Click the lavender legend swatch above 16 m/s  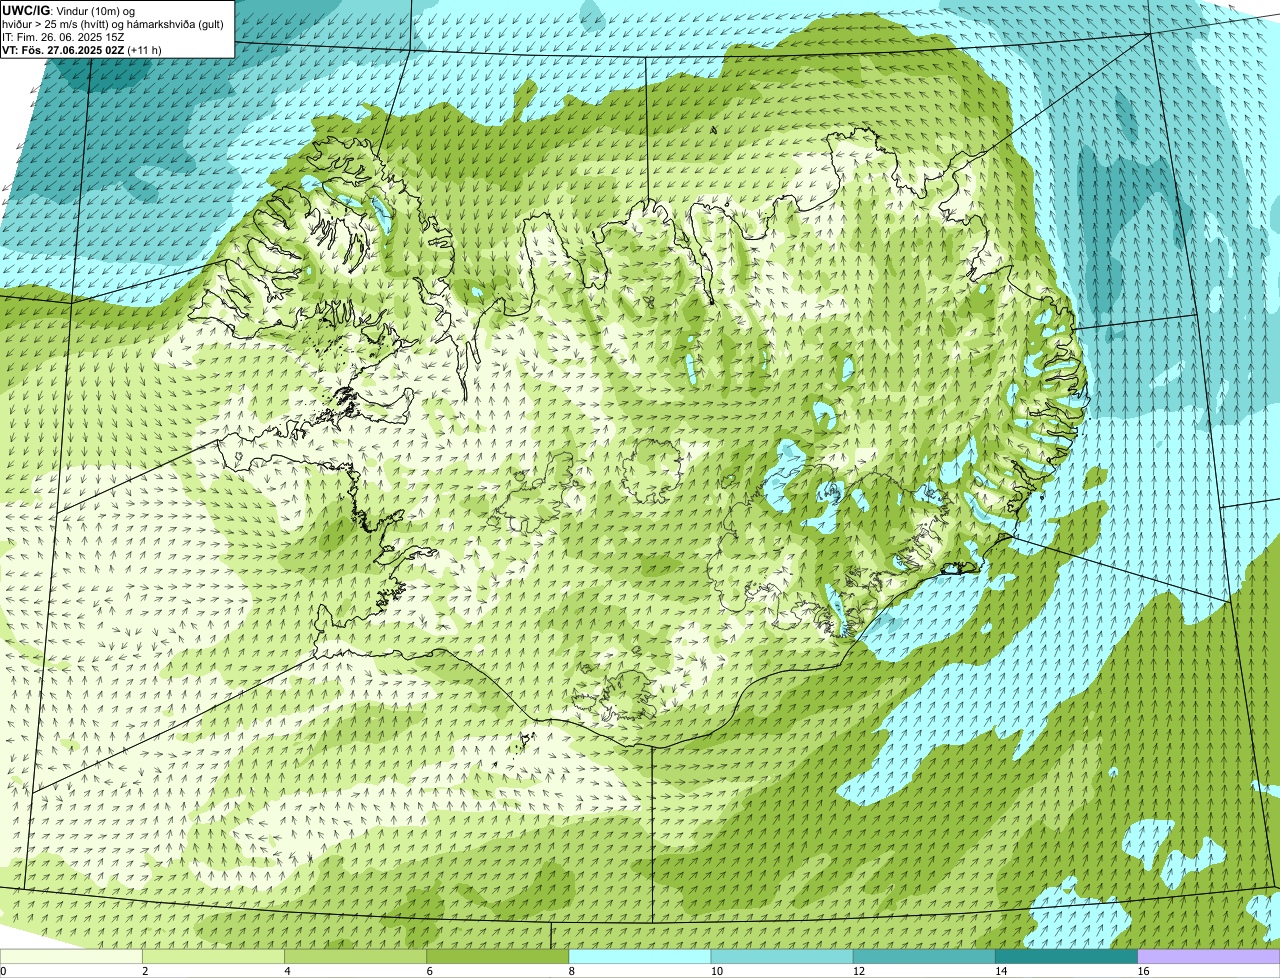(x=1209, y=957)
